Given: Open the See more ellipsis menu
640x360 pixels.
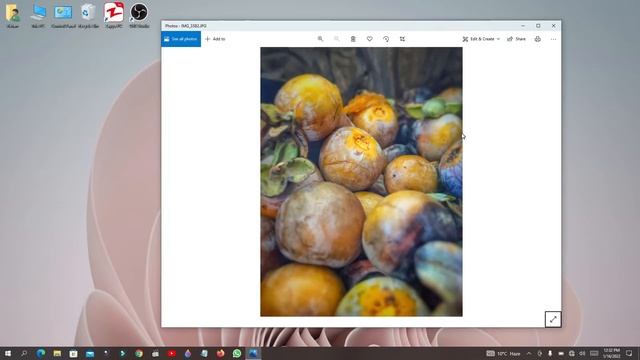Looking at the screenshot, I should point(553,39).
